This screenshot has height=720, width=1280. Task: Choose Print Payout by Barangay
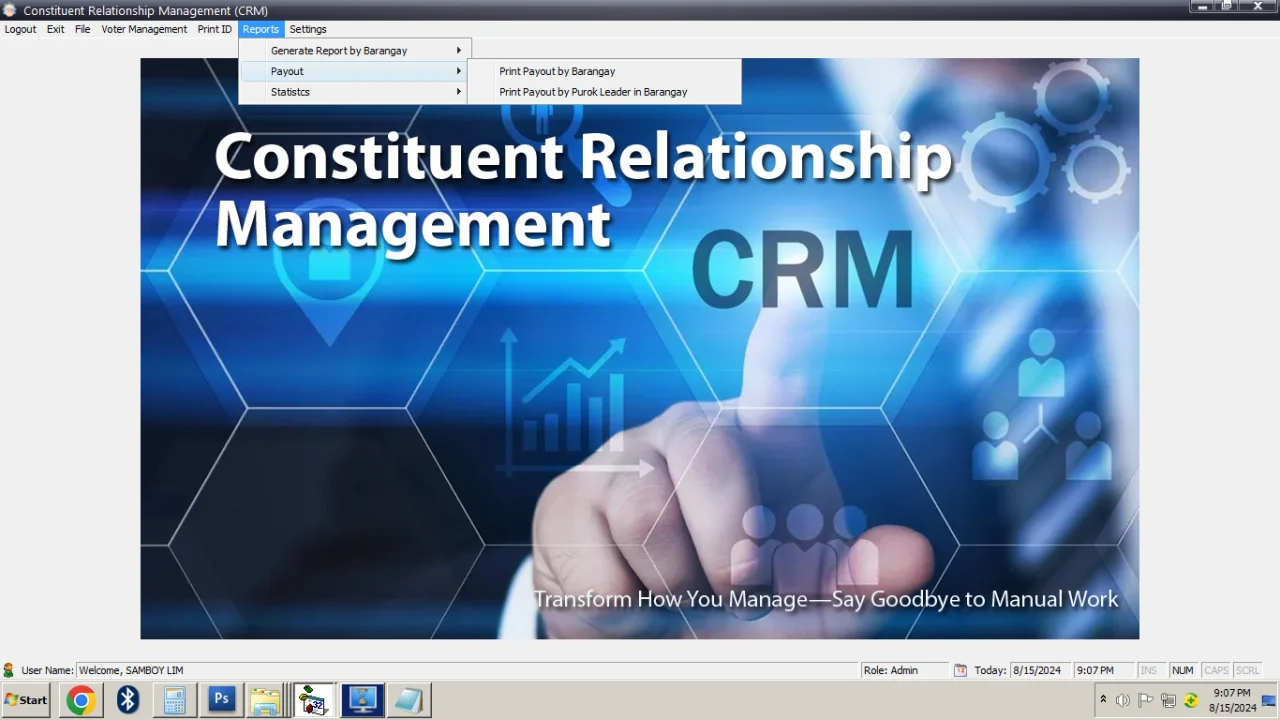coord(604,71)
